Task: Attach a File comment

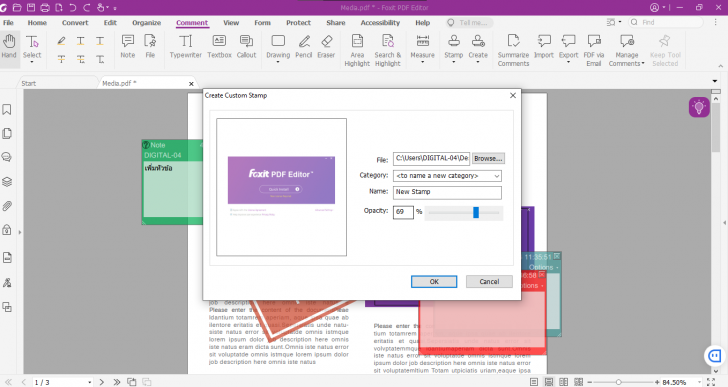Action: point(150,46)
